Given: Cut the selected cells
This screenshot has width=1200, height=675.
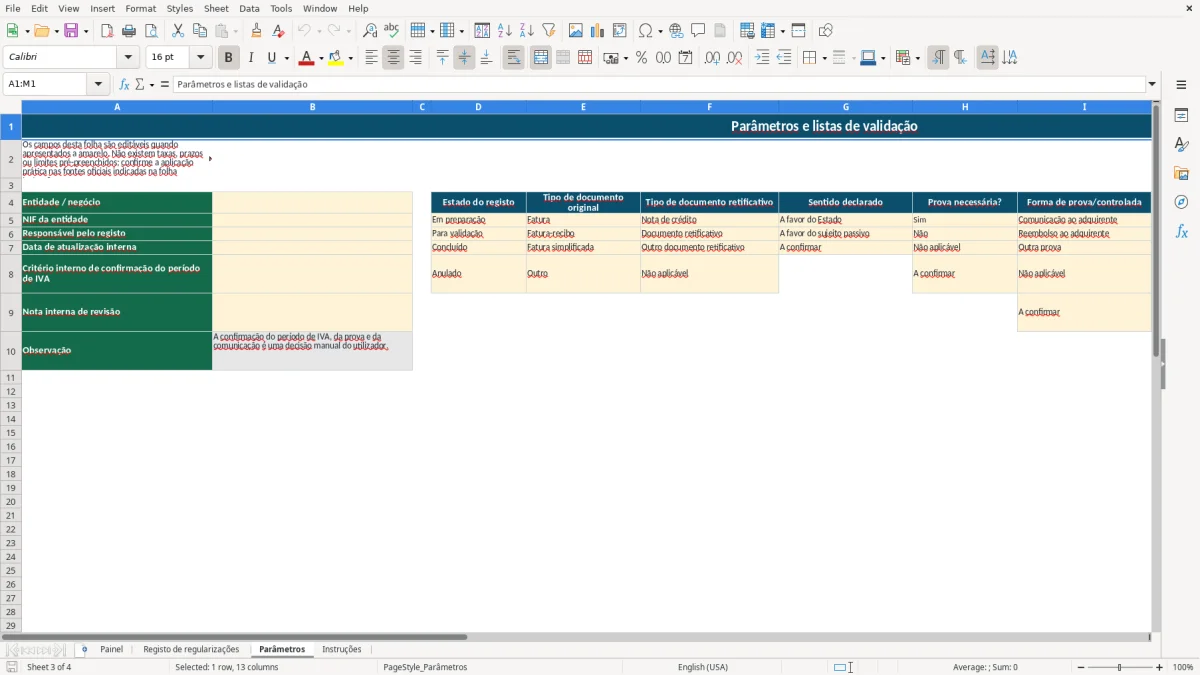Looking at the screenshot, I should coord(178,31).
